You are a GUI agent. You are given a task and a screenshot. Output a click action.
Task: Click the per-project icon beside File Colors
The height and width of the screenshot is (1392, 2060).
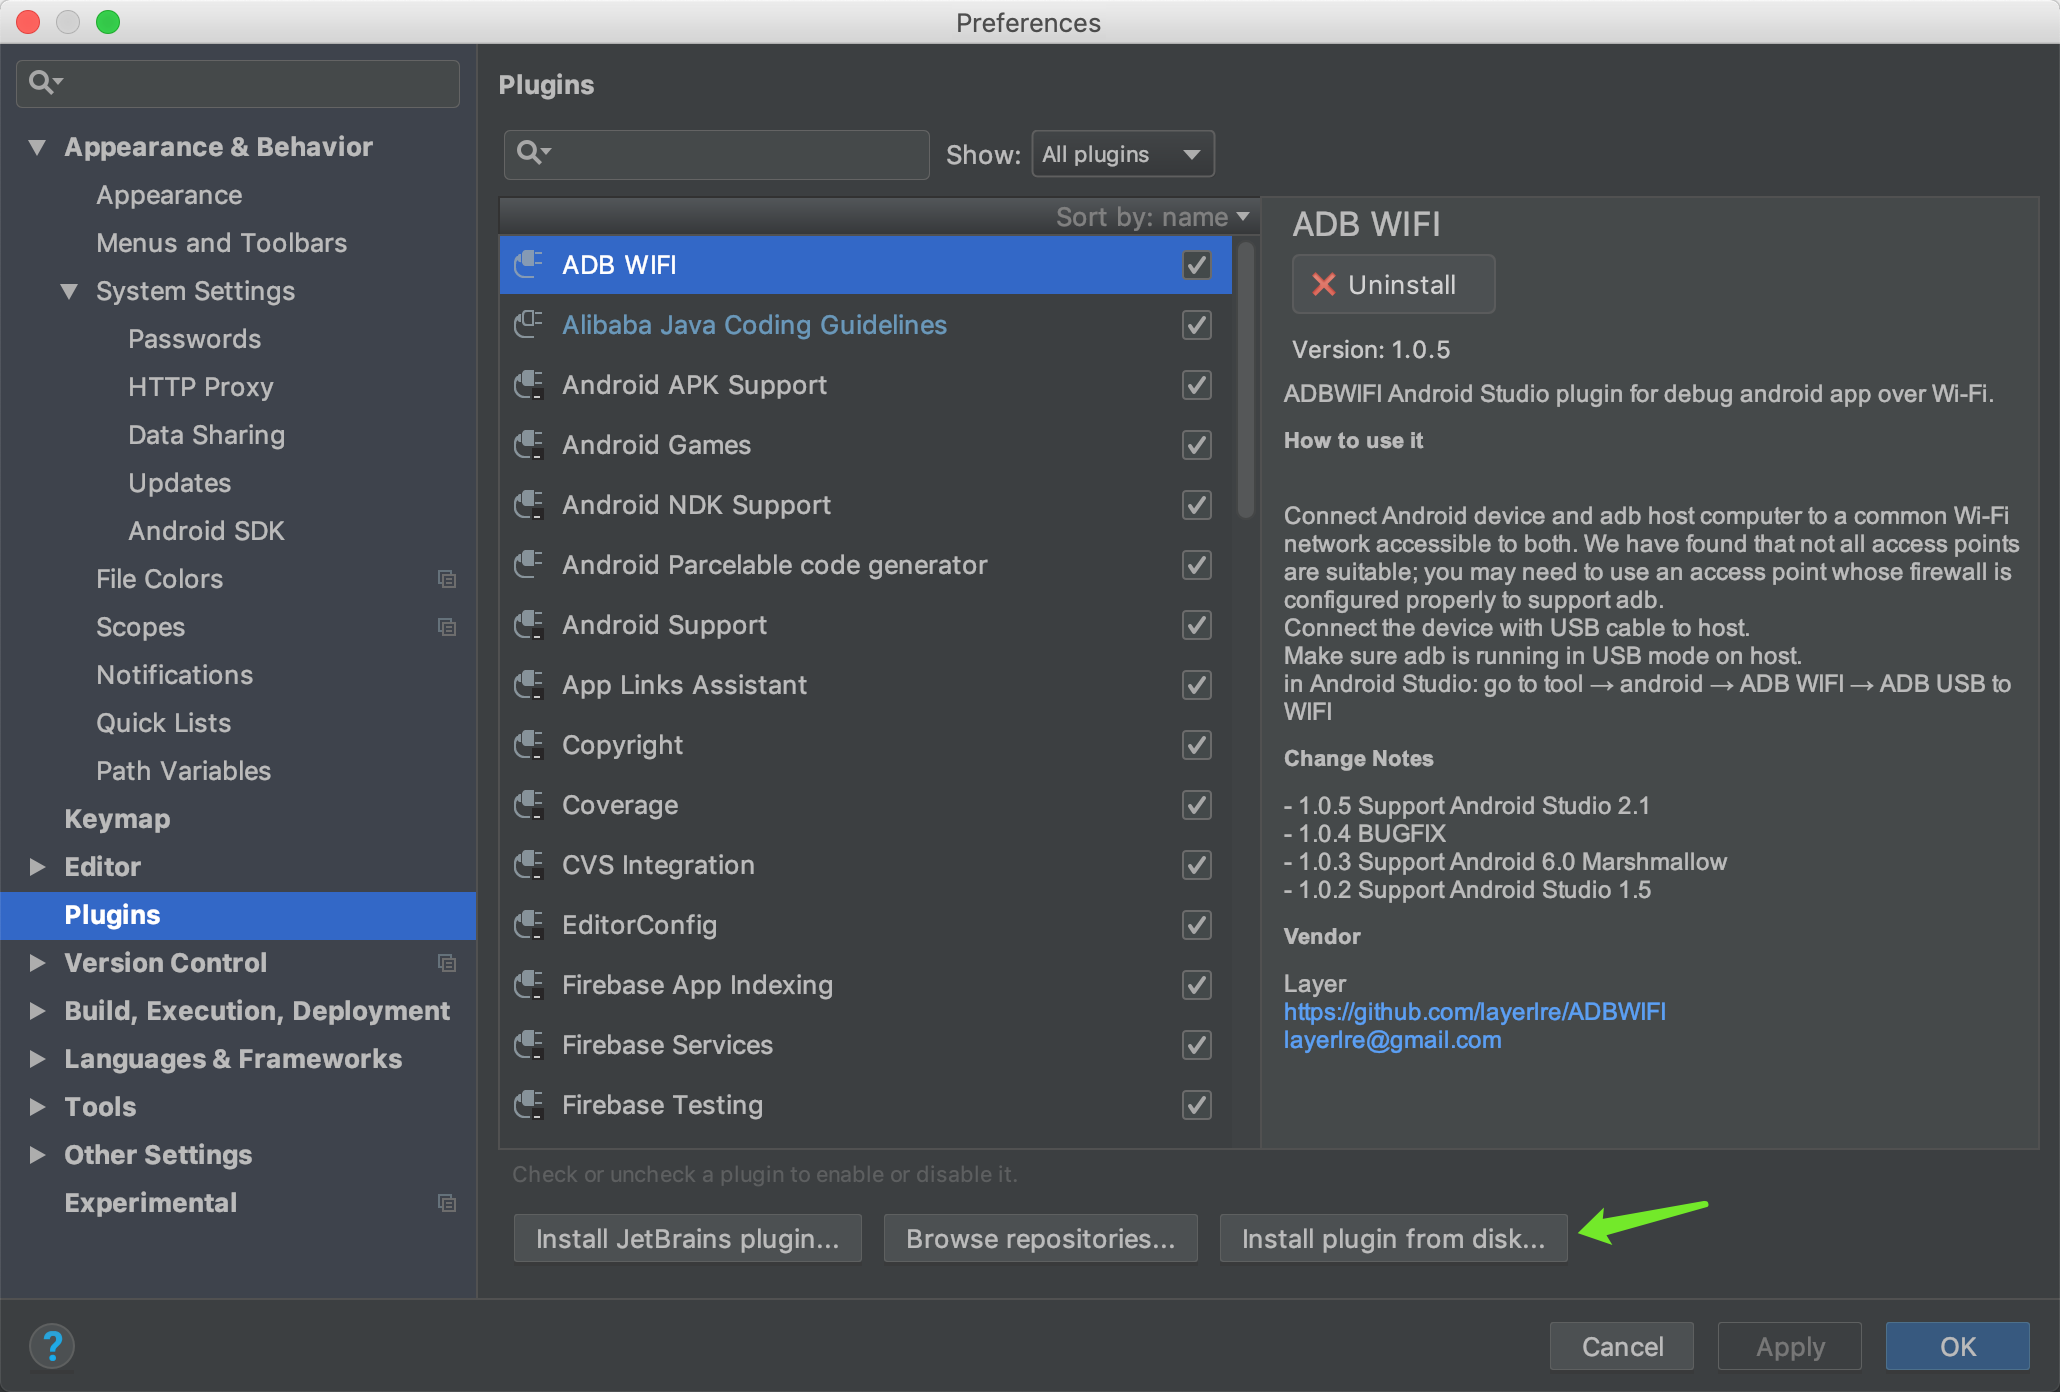pos(447,579)
